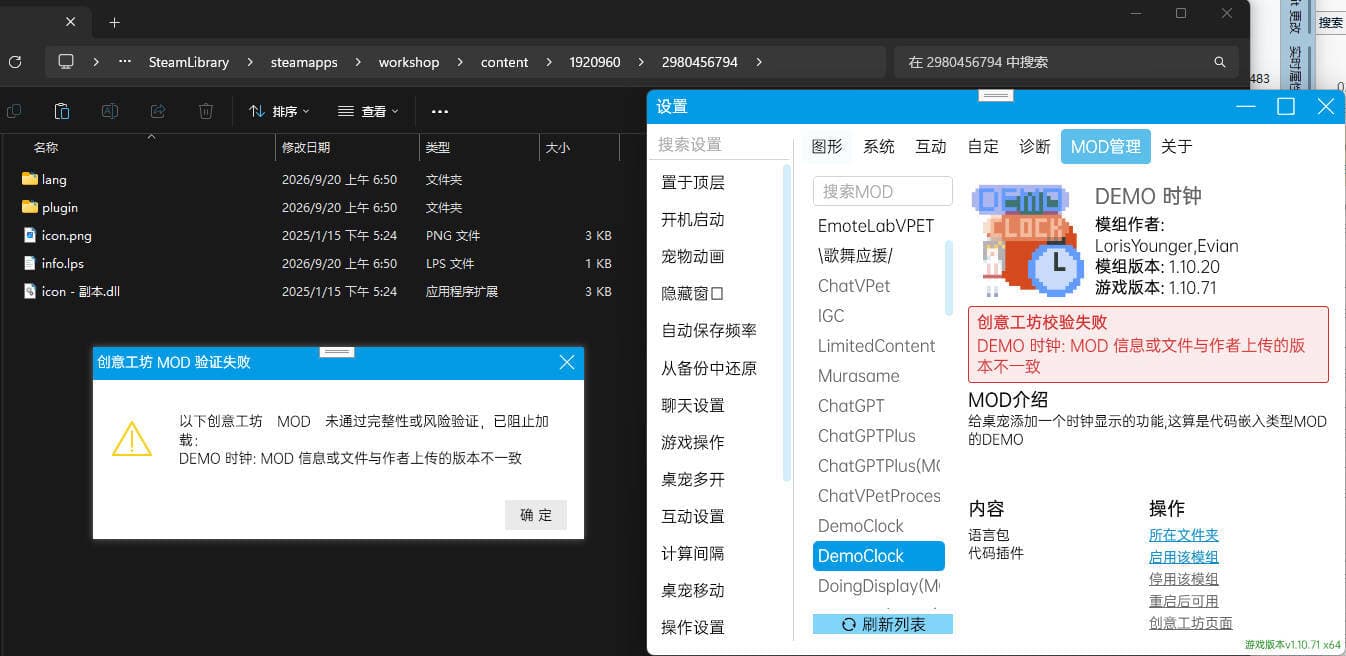1346x656 pixels.
Task: Select the info.lps file row
Action: pyautogui.click(x=318, y=263)
